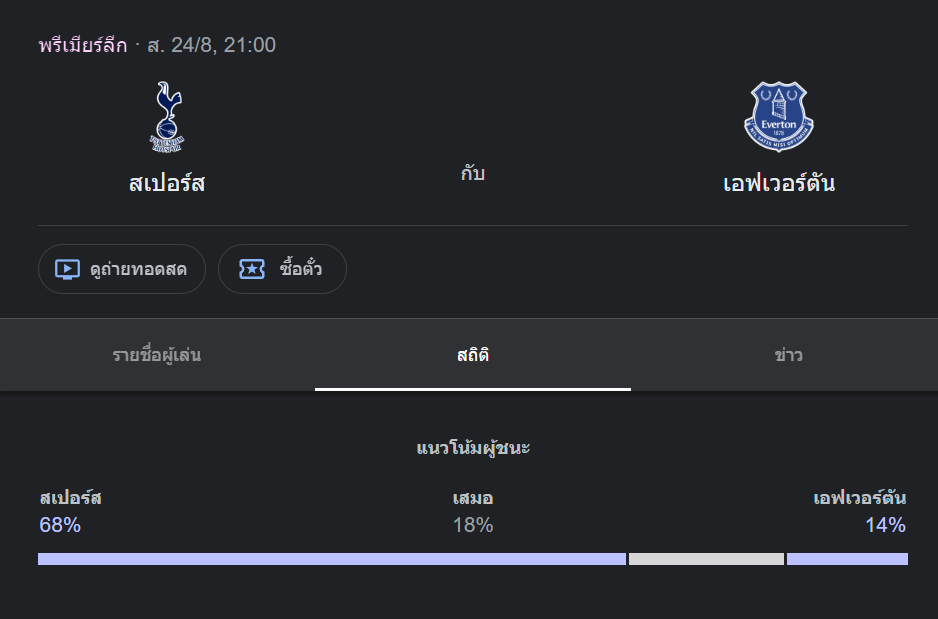The width and height of the screenshot is (938, 619).
Task: Switch to the ข่าว tab
Action: coord(788,355)
